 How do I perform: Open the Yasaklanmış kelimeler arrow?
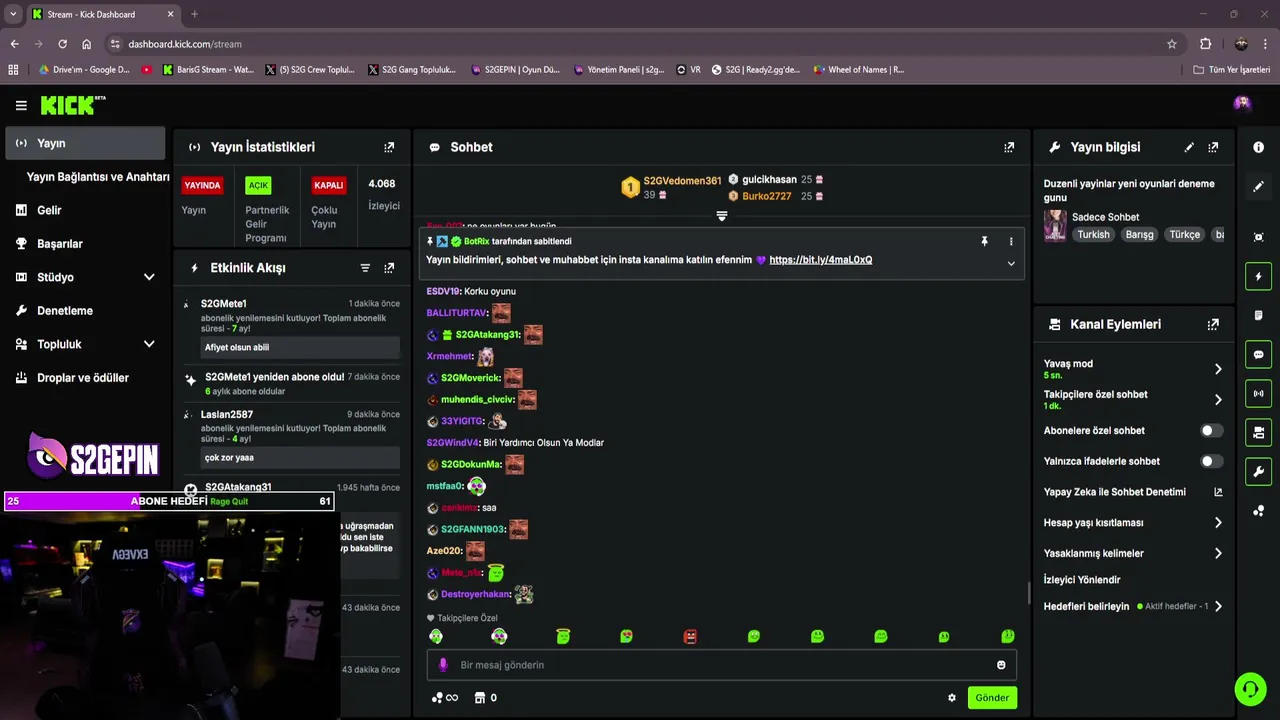[1218, 553]
